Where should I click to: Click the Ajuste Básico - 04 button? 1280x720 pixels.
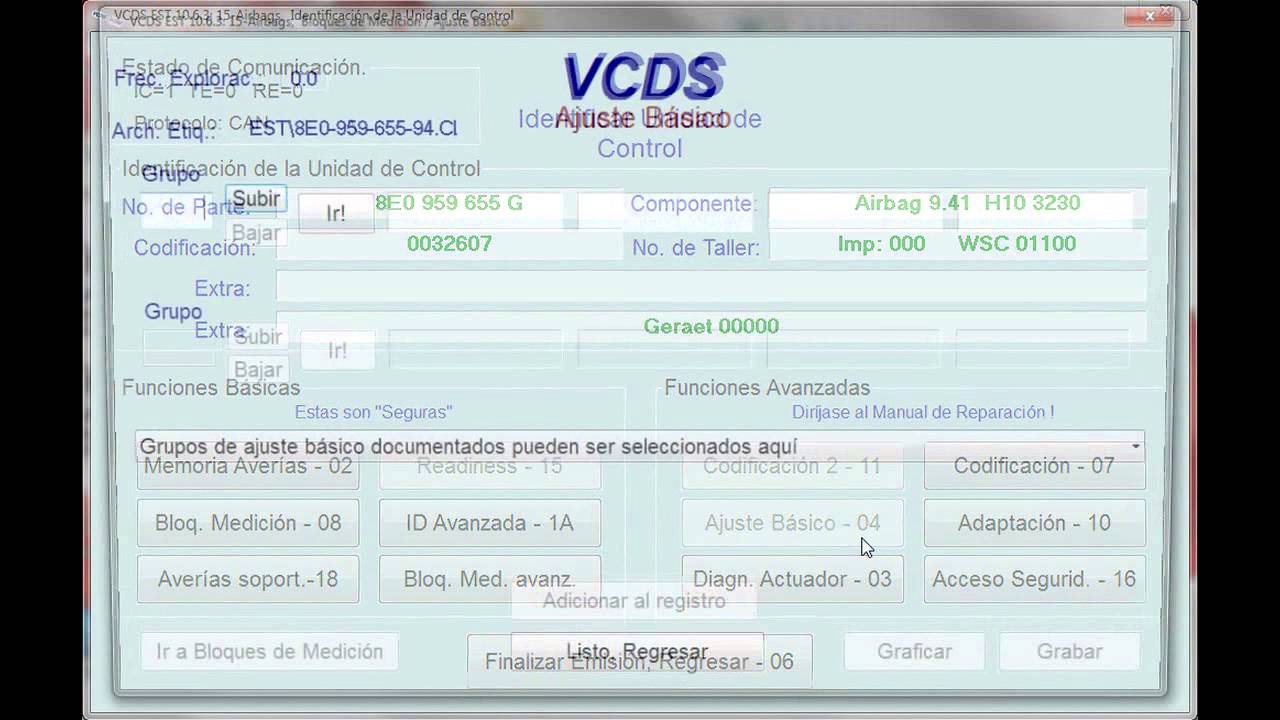point(792,523)
